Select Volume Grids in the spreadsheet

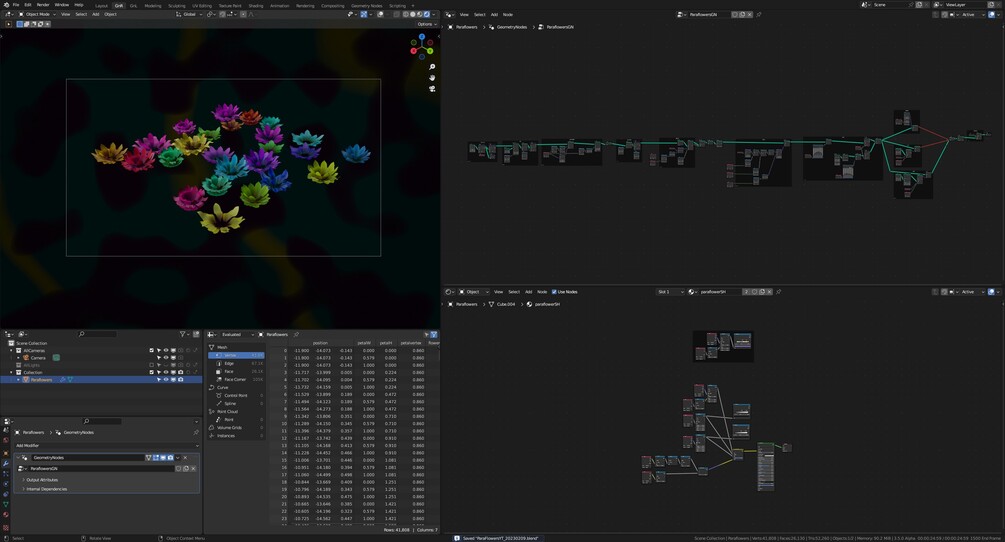(236, 427)
